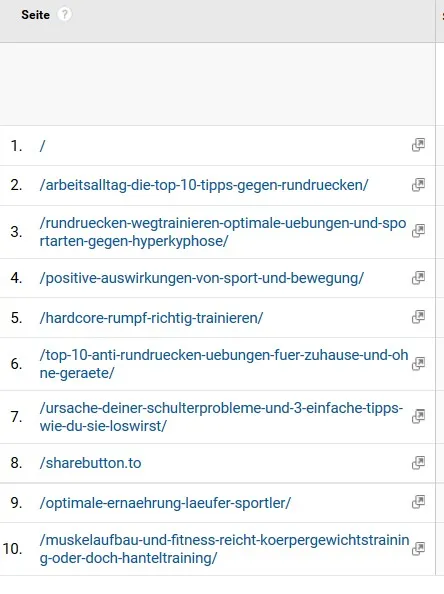The image size is (444, 594).
Task: Open external link icon for rundruecken-wegtrainieren page
Action: [x=418, y=231]
